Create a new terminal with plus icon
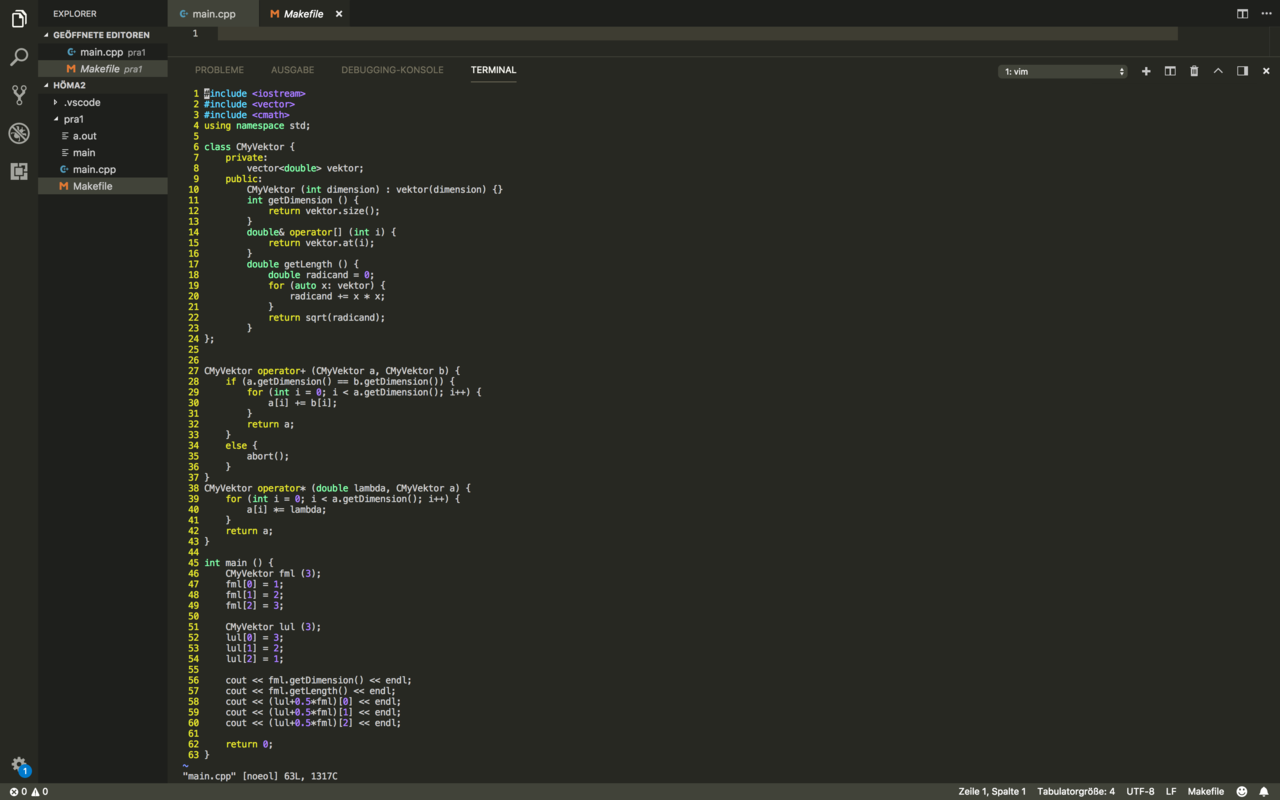1280x800 pixels. coord(1146,71)
